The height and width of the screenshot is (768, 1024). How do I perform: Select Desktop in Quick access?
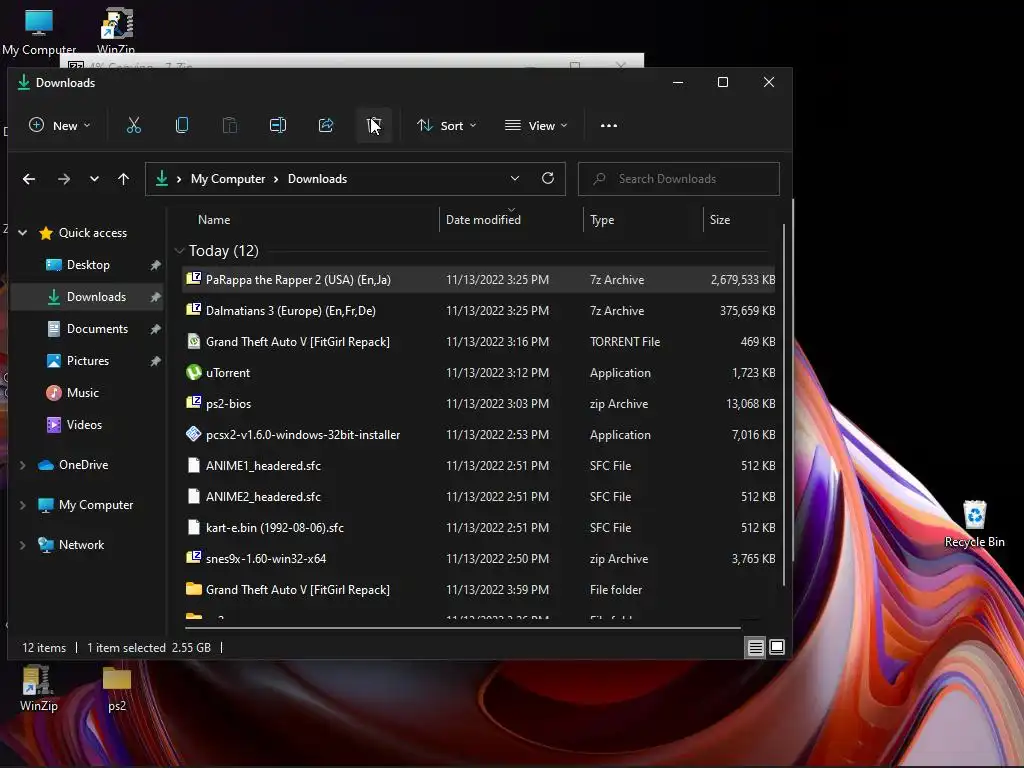(88, 264)
